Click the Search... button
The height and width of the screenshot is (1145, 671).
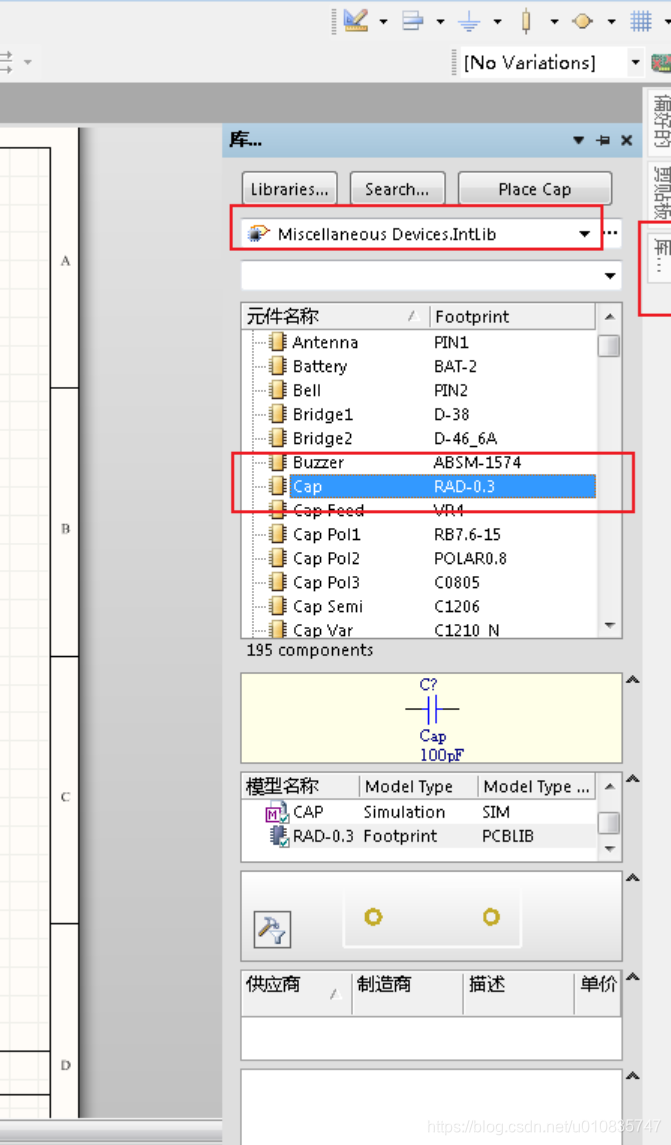397,189
